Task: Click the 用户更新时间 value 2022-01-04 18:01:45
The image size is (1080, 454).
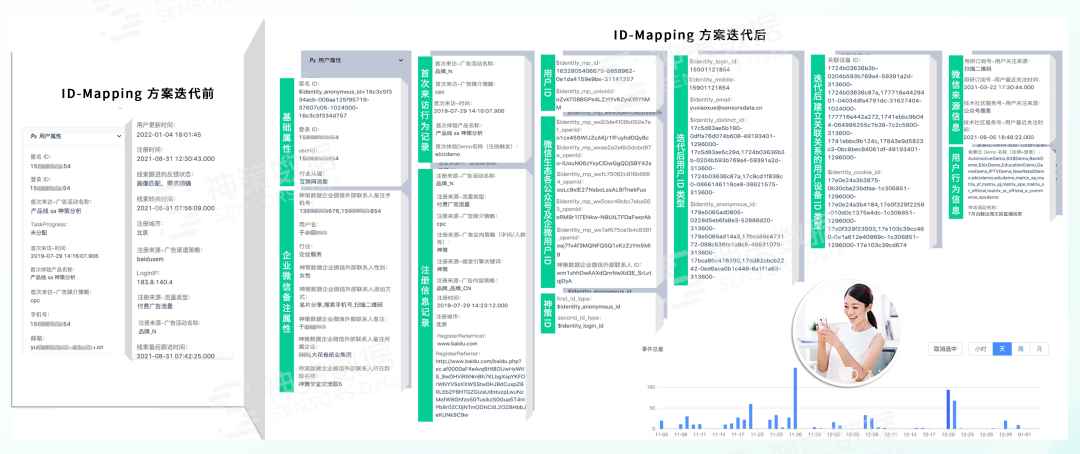Action: 169,134
